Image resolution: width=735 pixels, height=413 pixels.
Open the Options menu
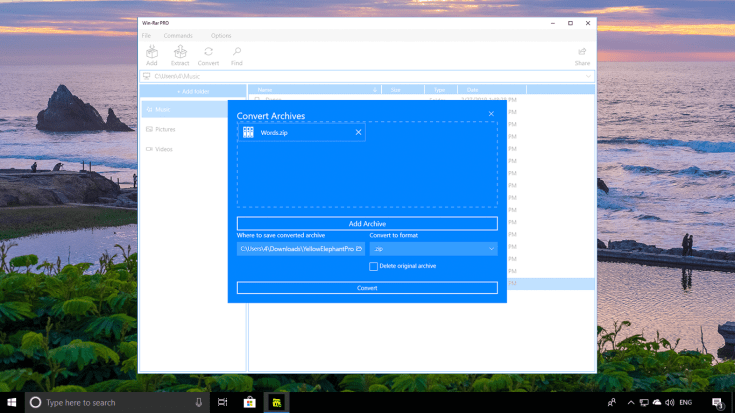tap(220, 36)
